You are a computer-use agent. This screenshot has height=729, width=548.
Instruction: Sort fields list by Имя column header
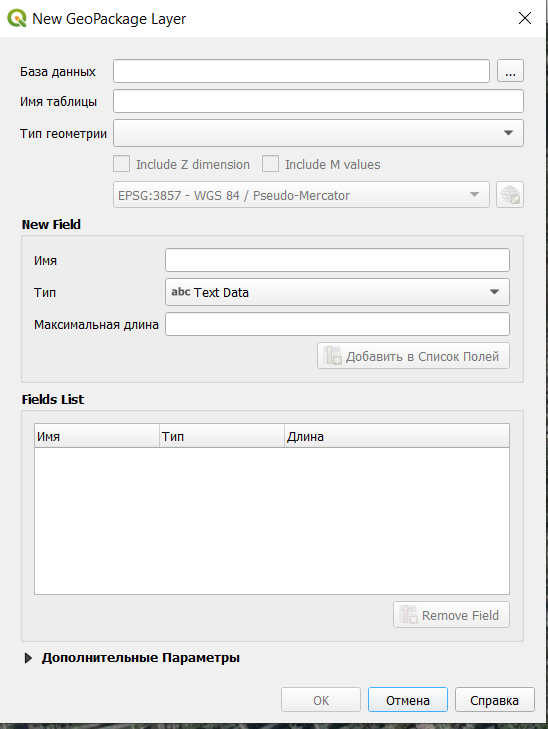(x=97, y=436)
